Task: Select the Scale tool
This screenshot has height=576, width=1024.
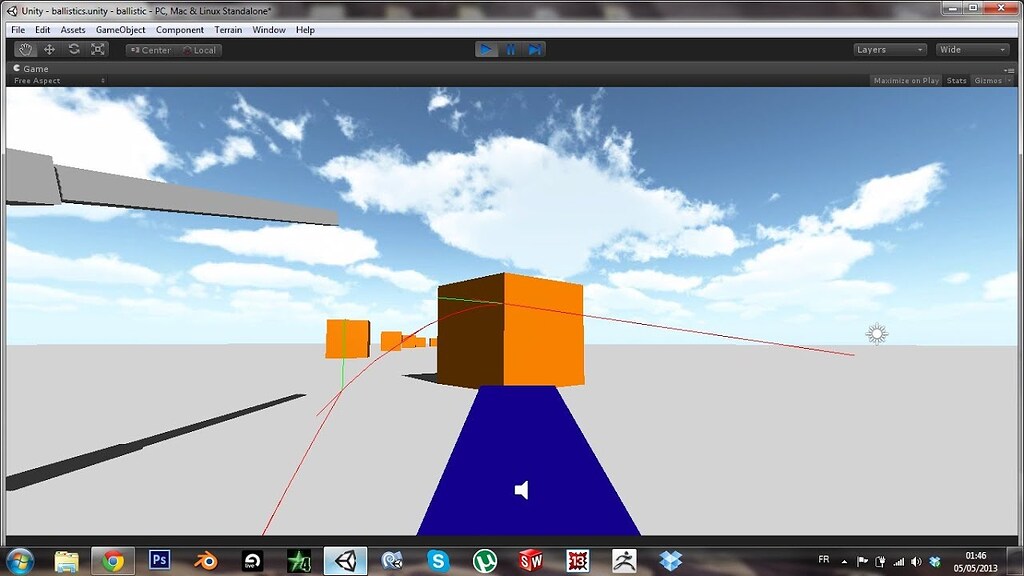Action: coord(98,48)
